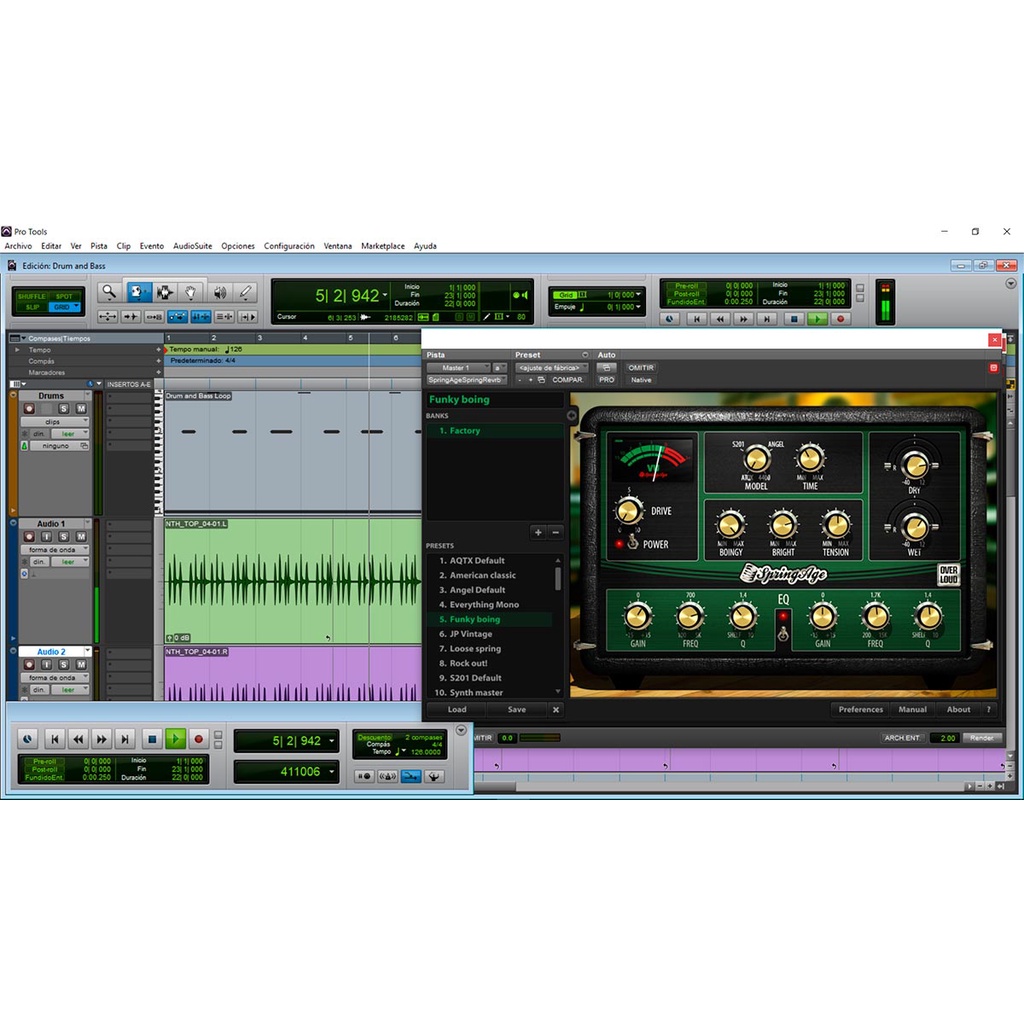Open the main counter format dropdown arrow

[385, 295]
